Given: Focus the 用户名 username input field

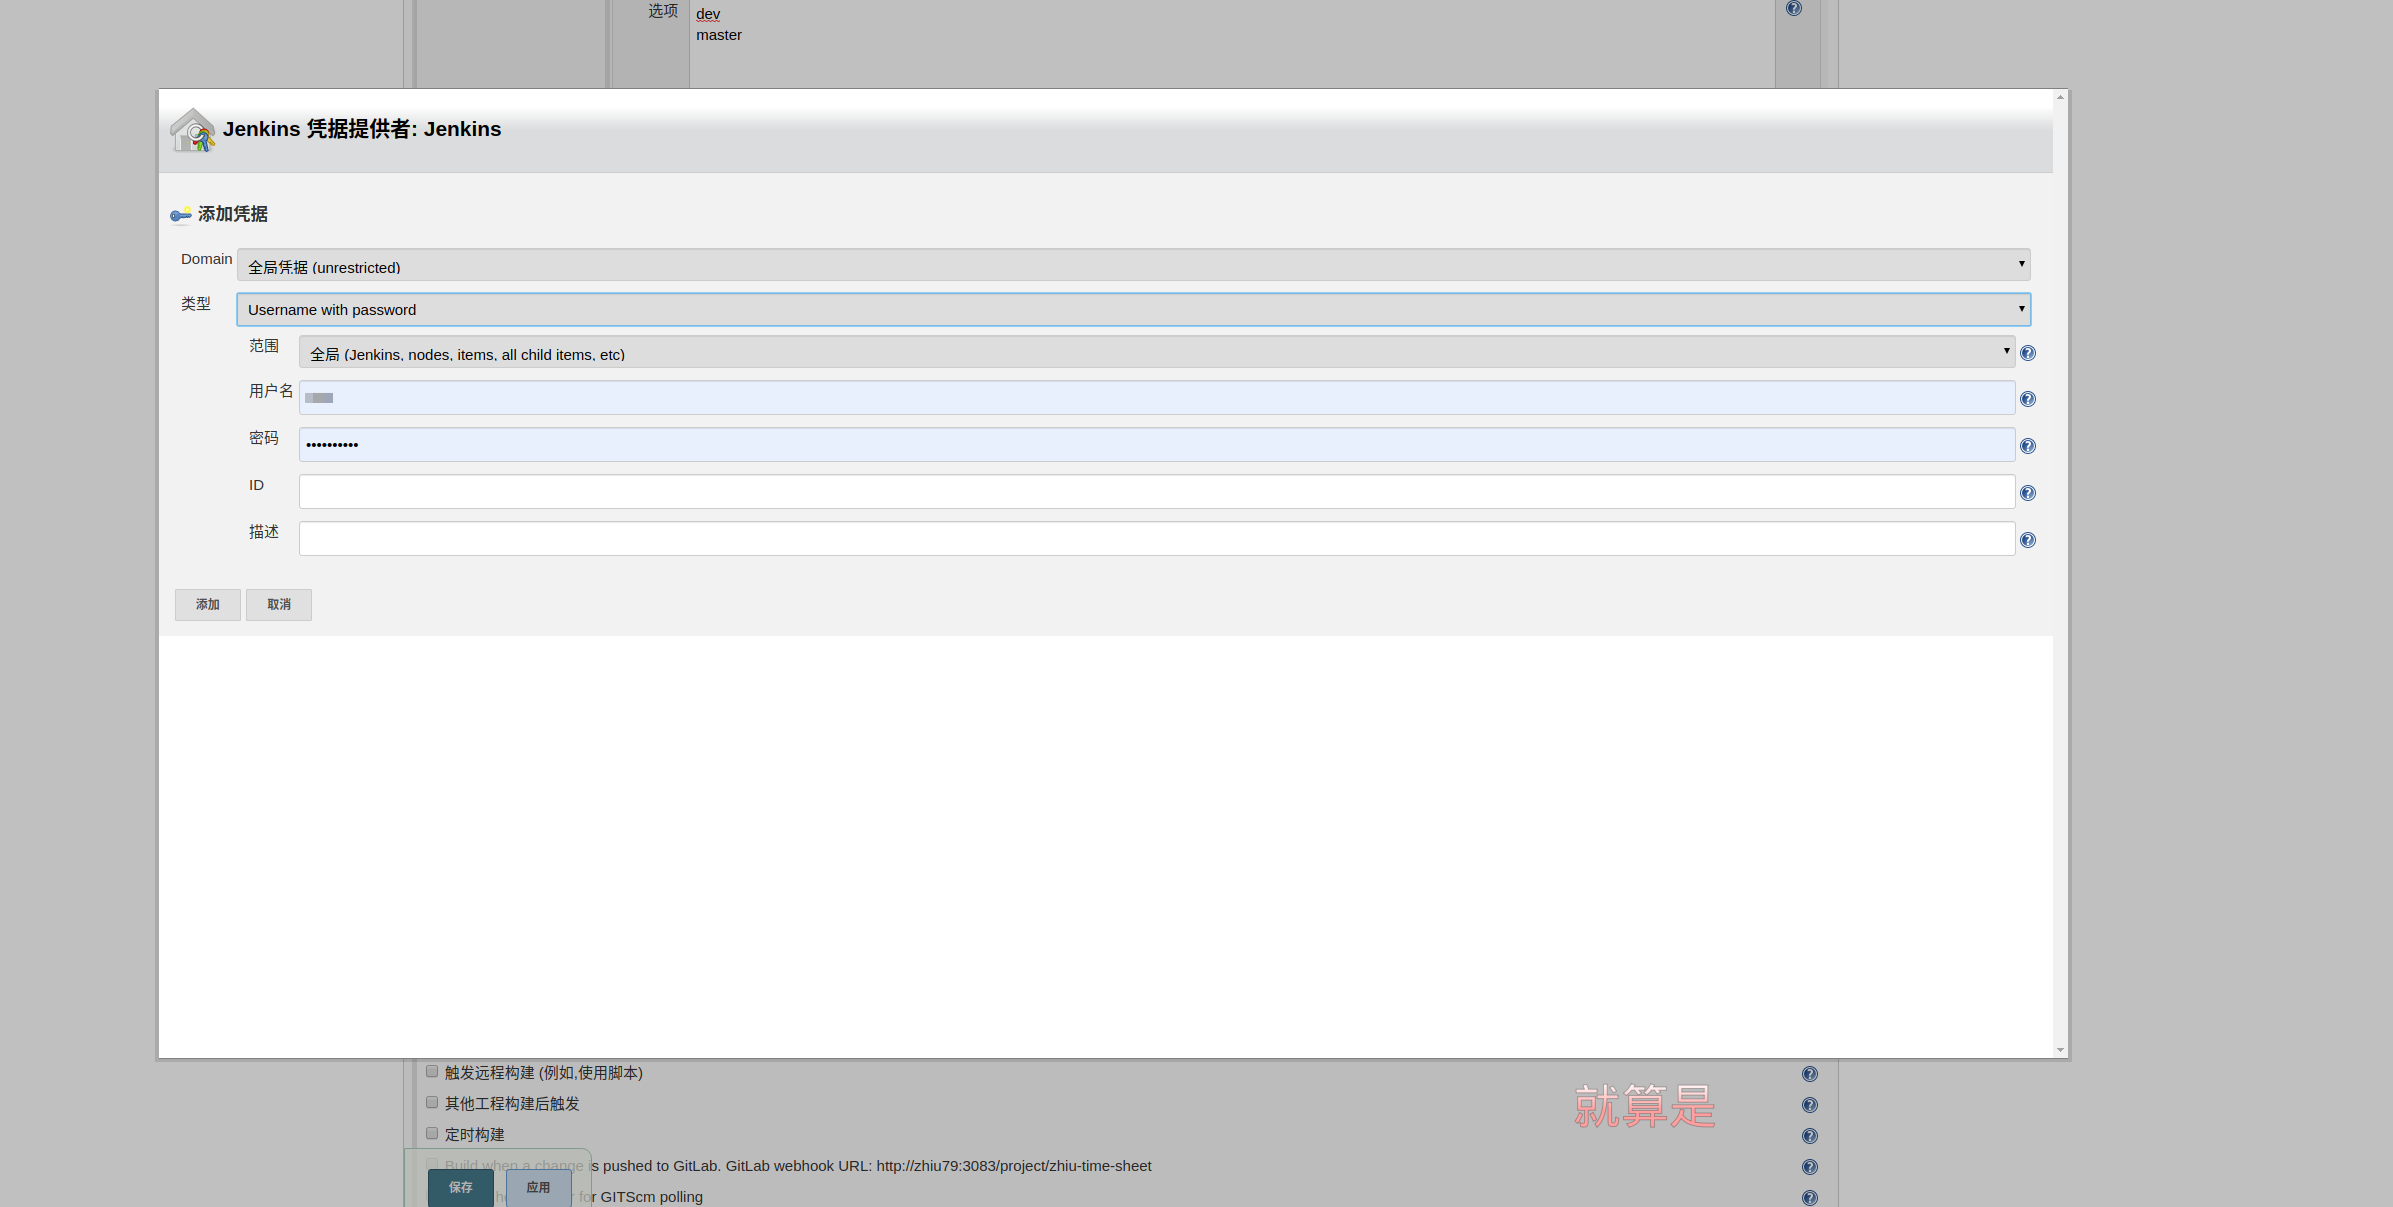Looking at the screenshot, I should click(x=1156, y=398).
